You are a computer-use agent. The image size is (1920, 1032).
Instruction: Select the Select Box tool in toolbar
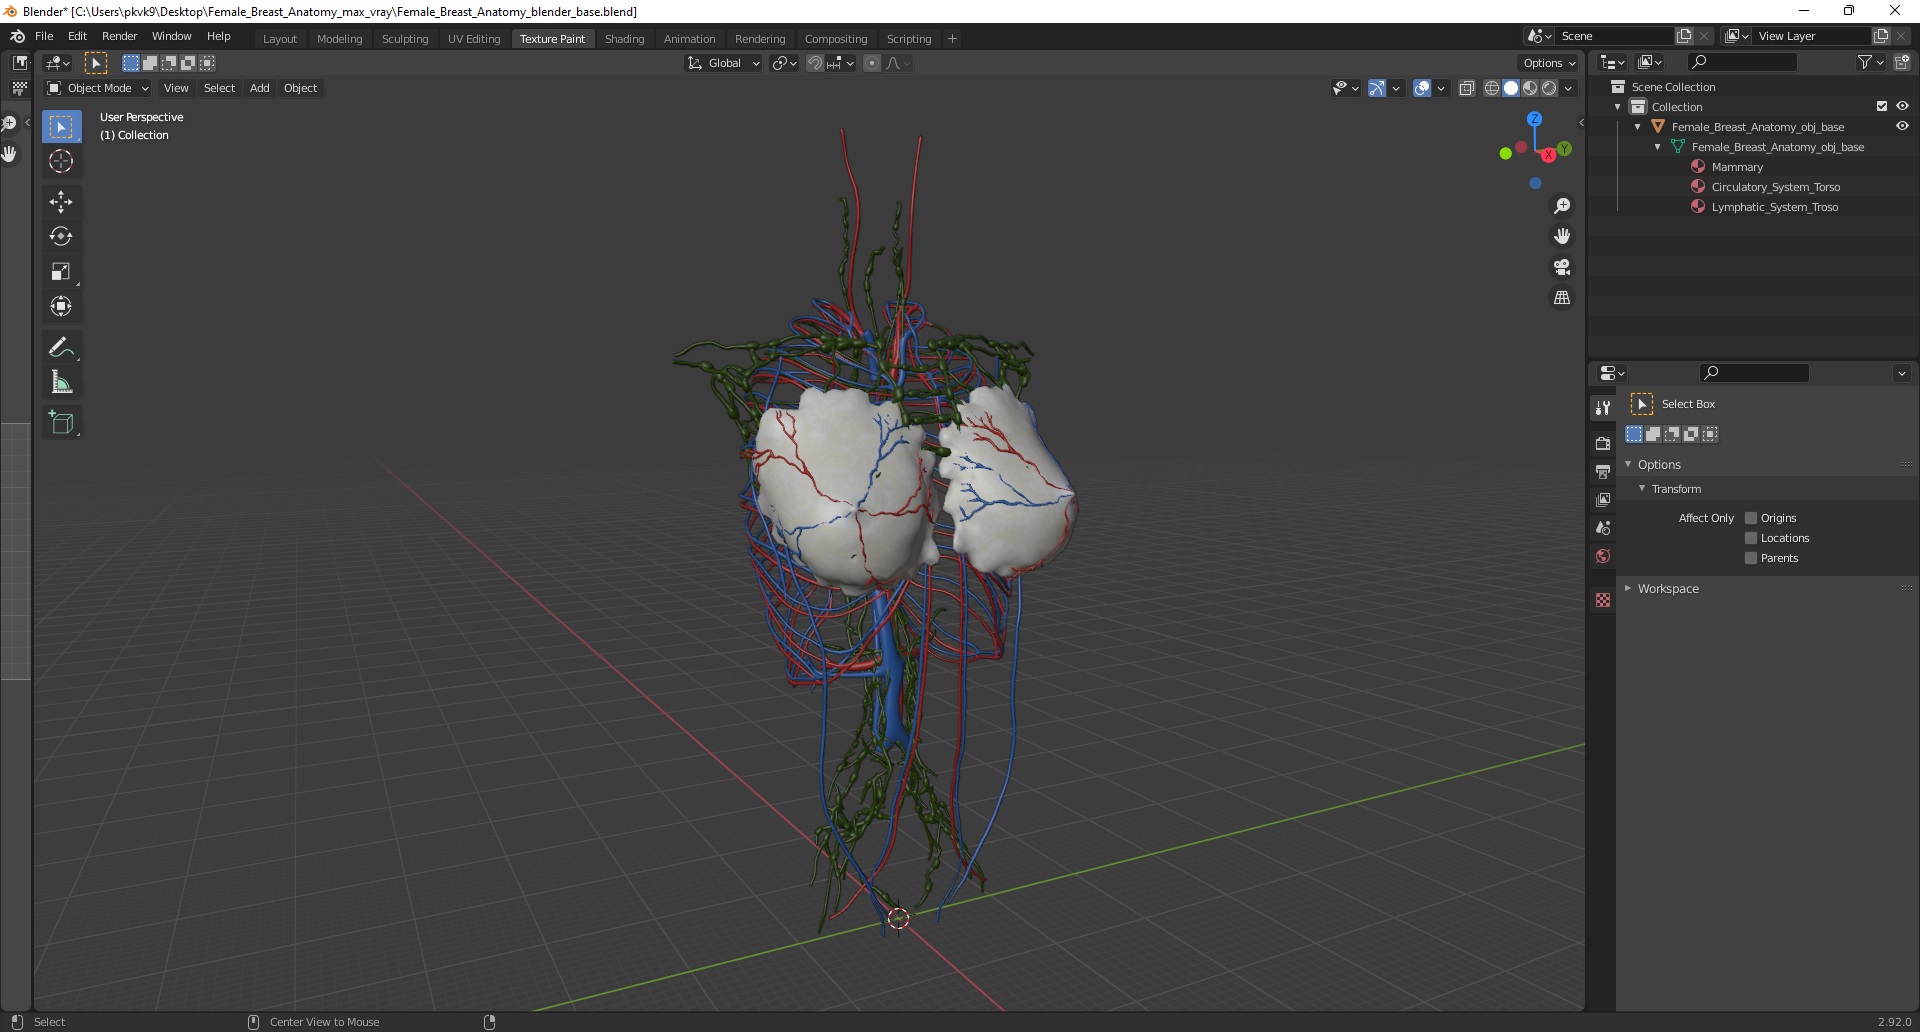(61, 127)
